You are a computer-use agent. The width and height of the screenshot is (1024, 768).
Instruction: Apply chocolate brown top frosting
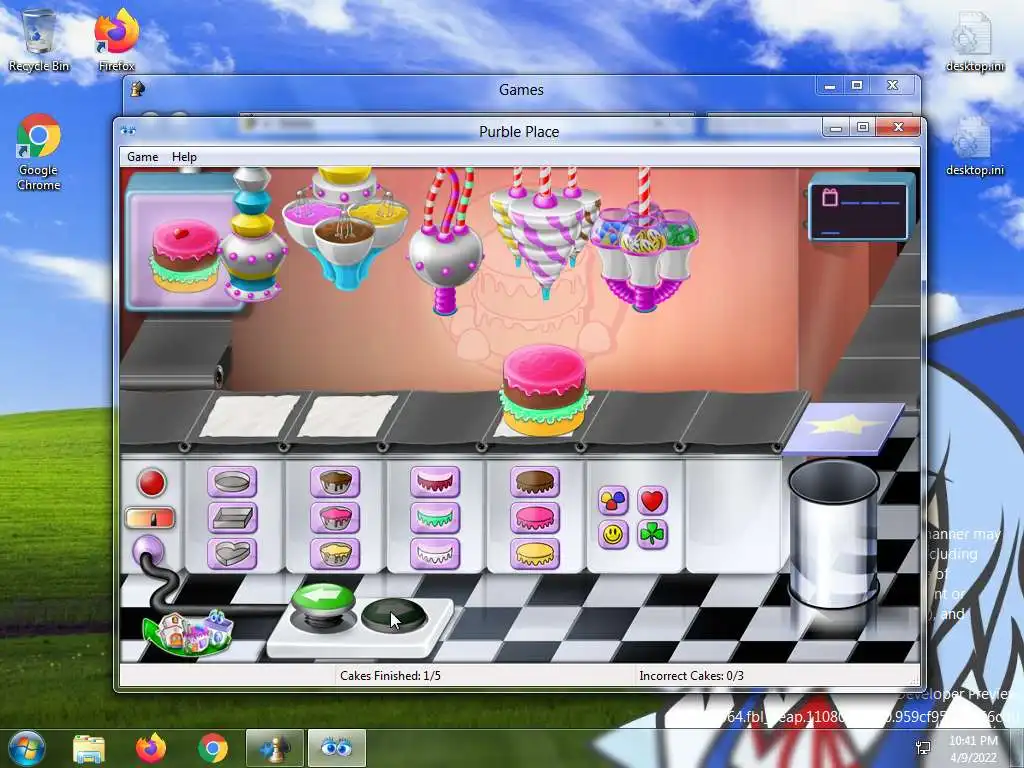535,483
